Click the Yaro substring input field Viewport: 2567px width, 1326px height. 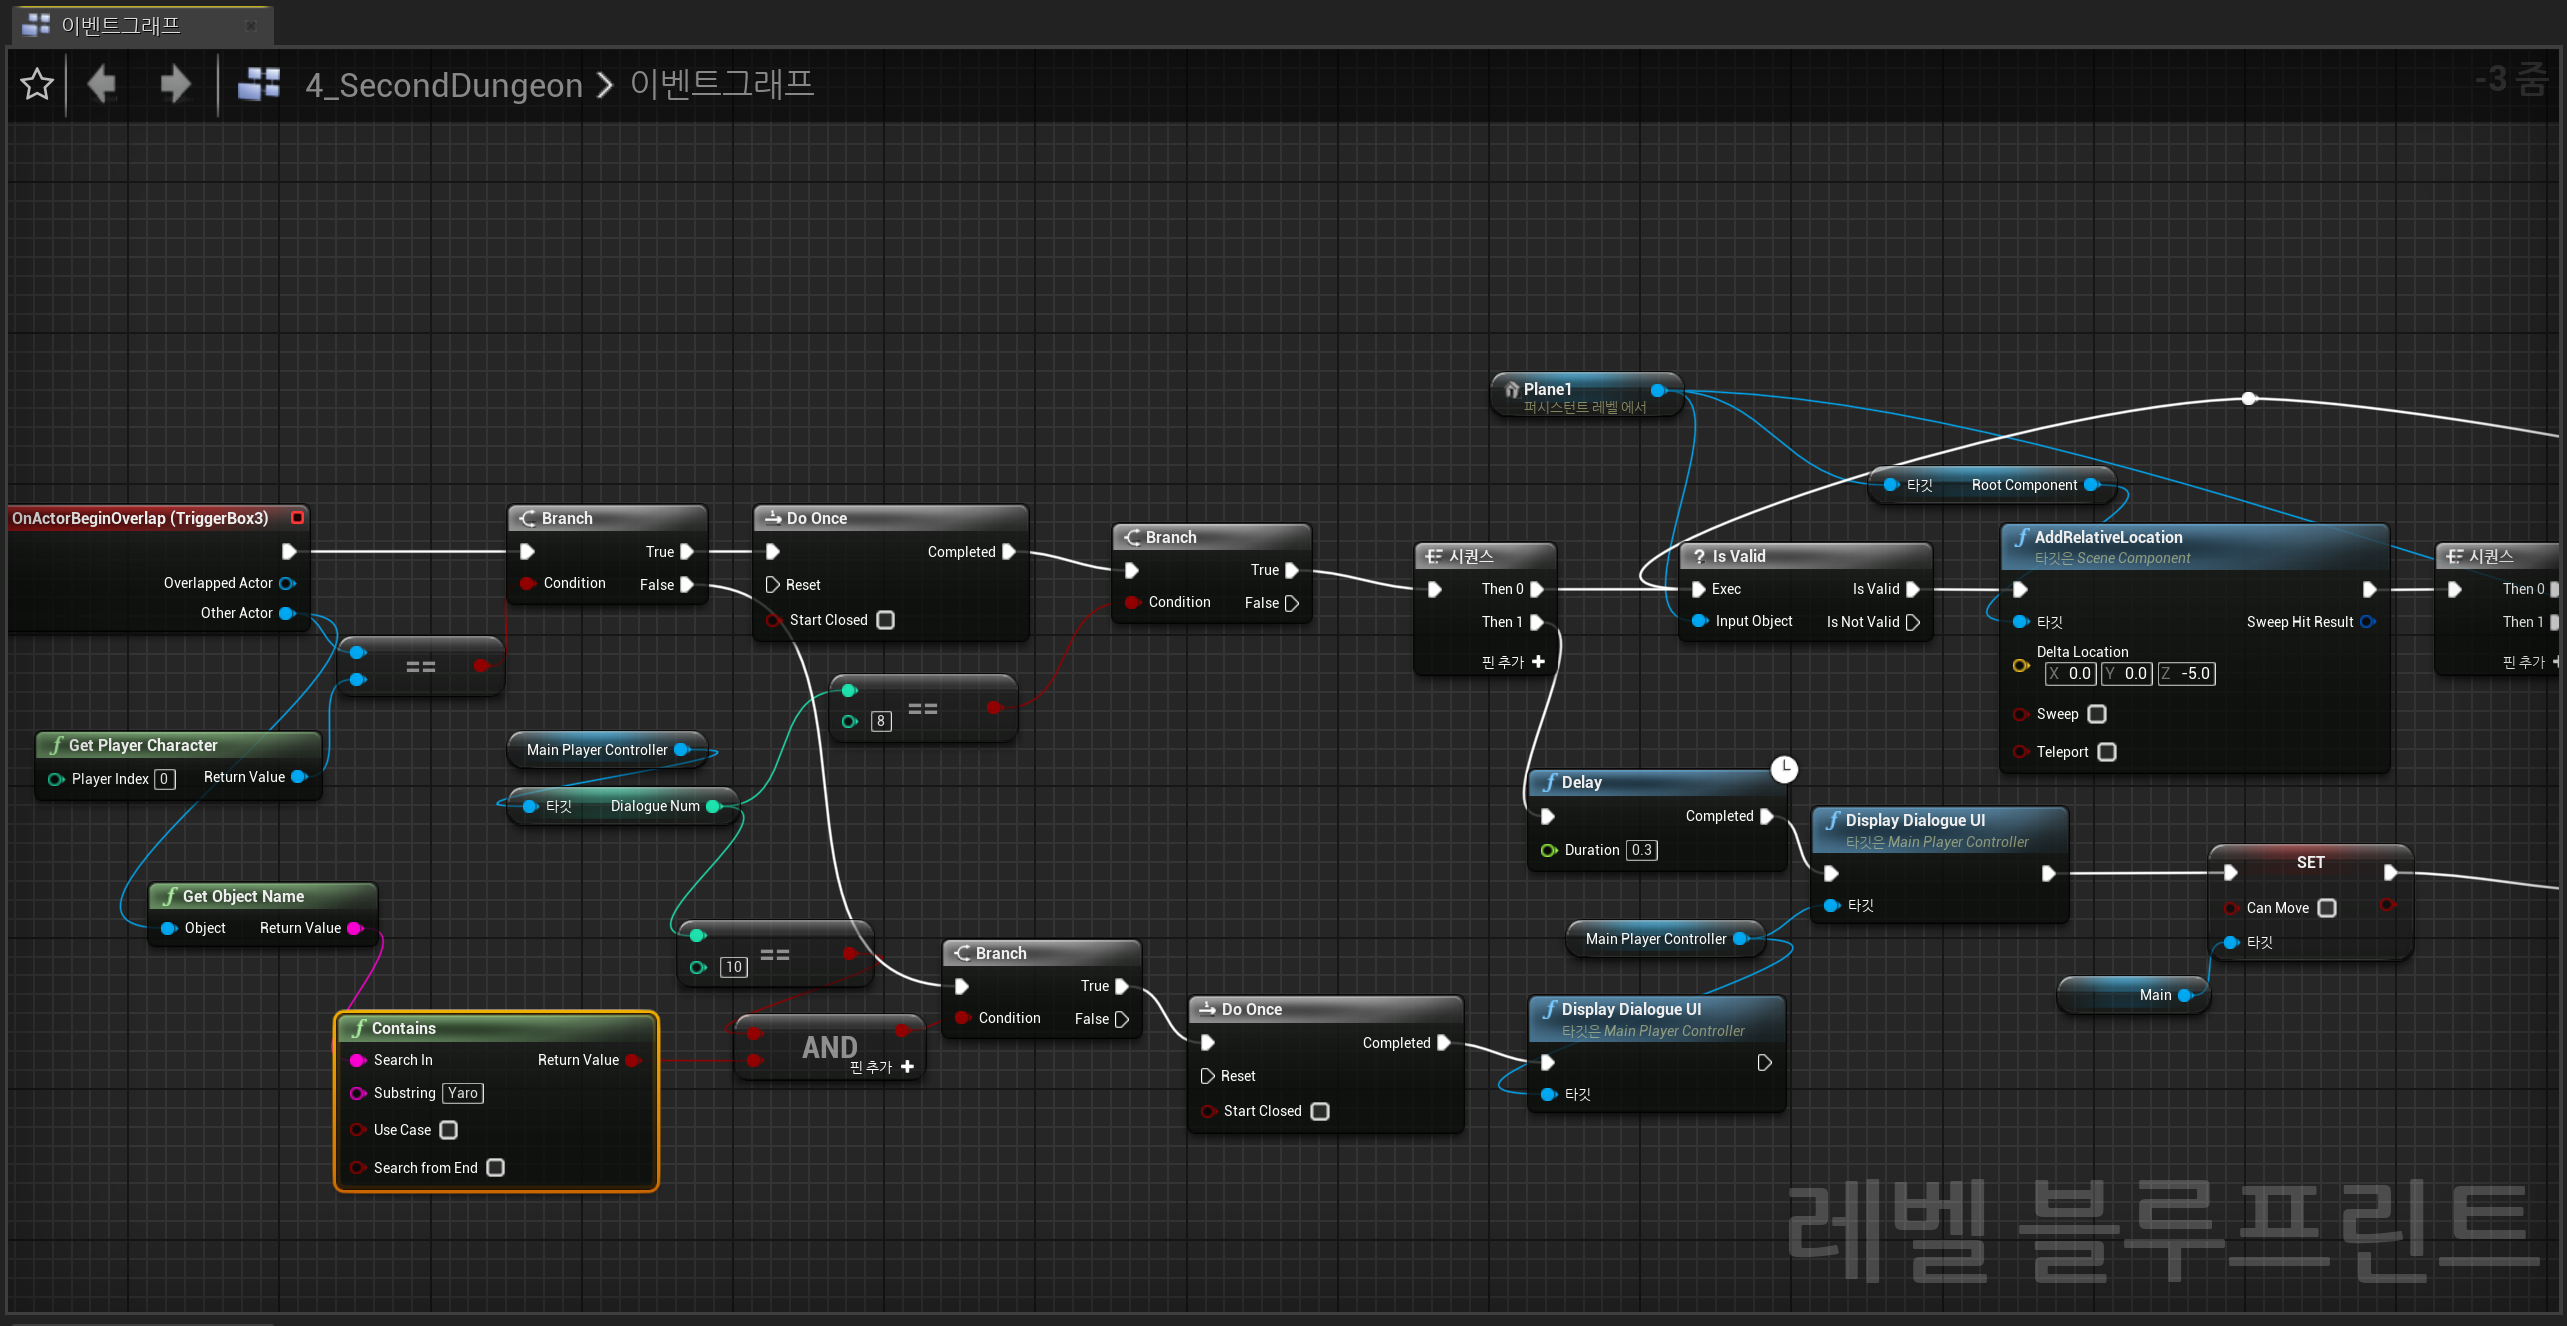pyautogui.click(x=462, y=1093)
